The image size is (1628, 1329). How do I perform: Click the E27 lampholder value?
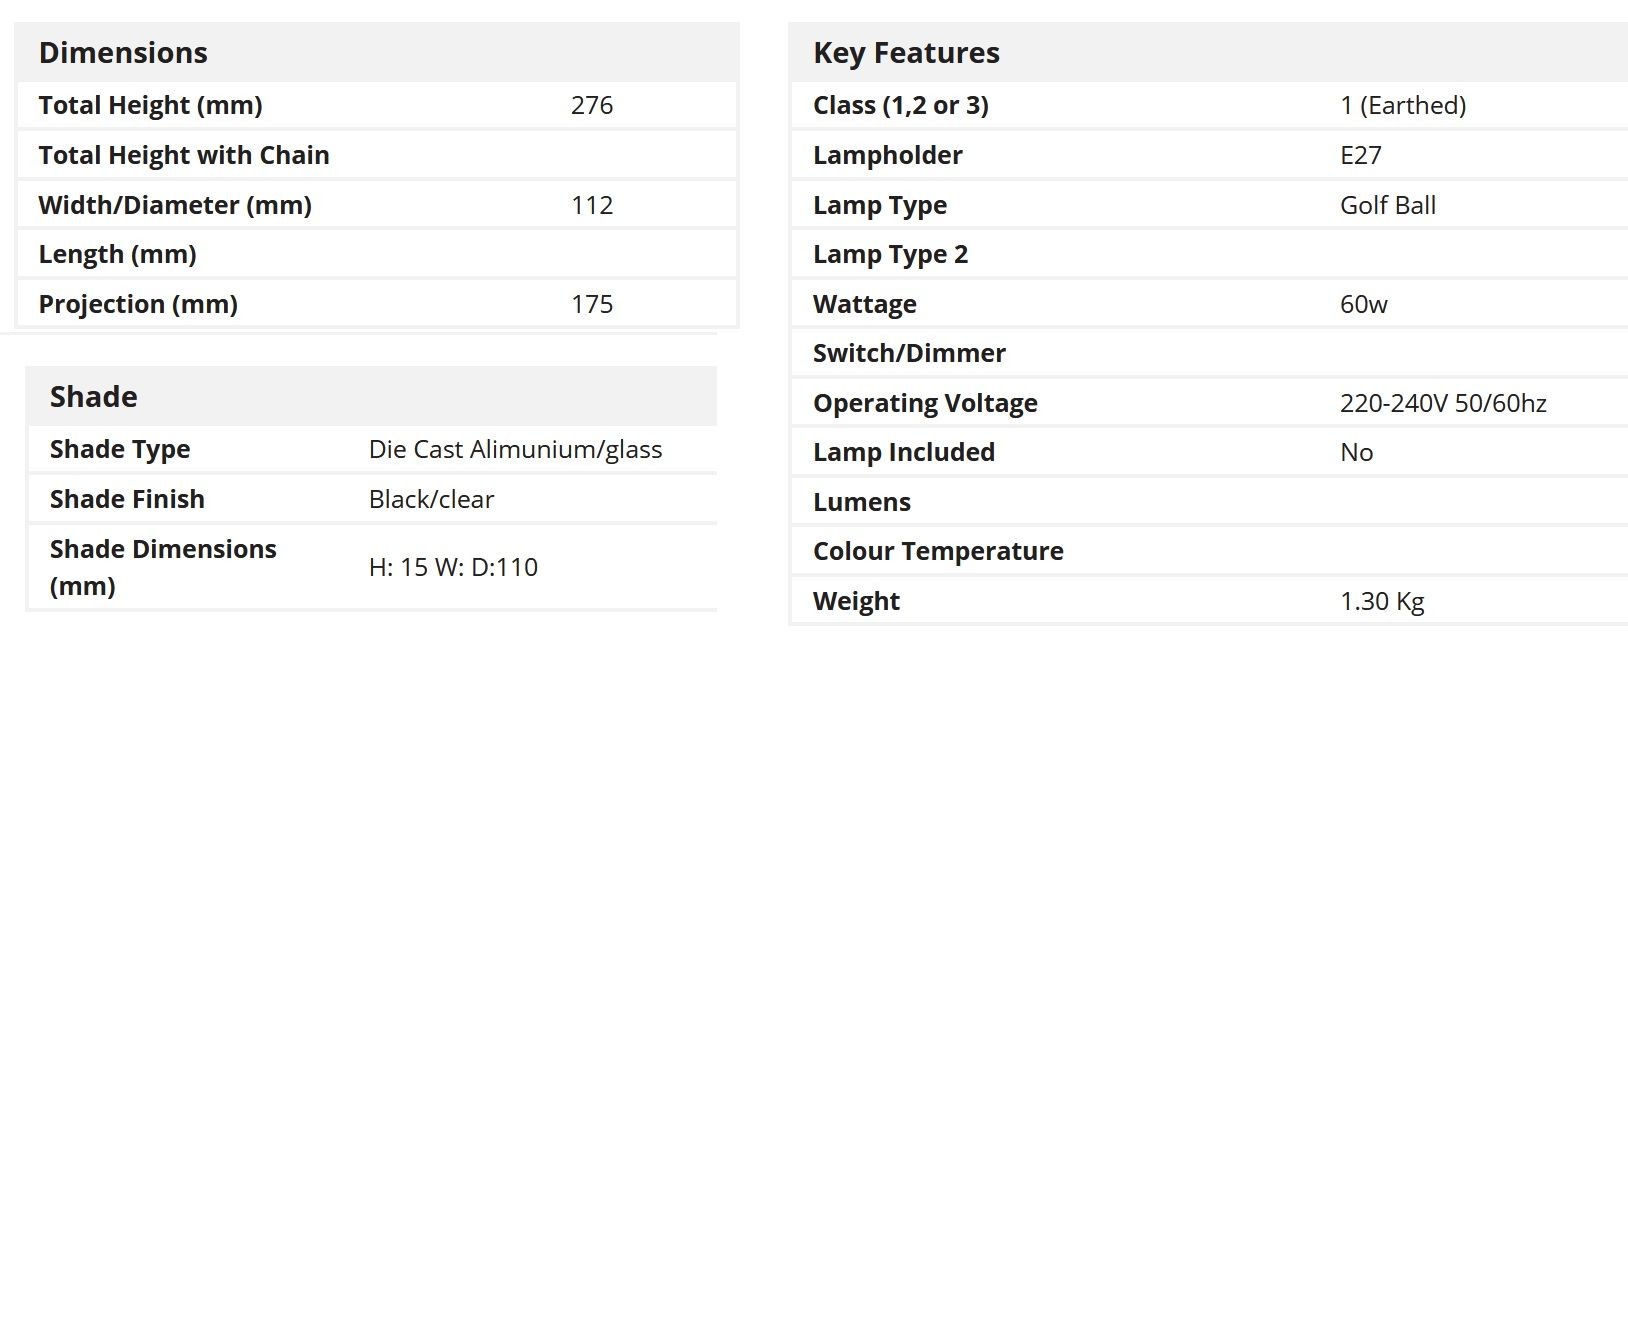tap(1361, 155)
